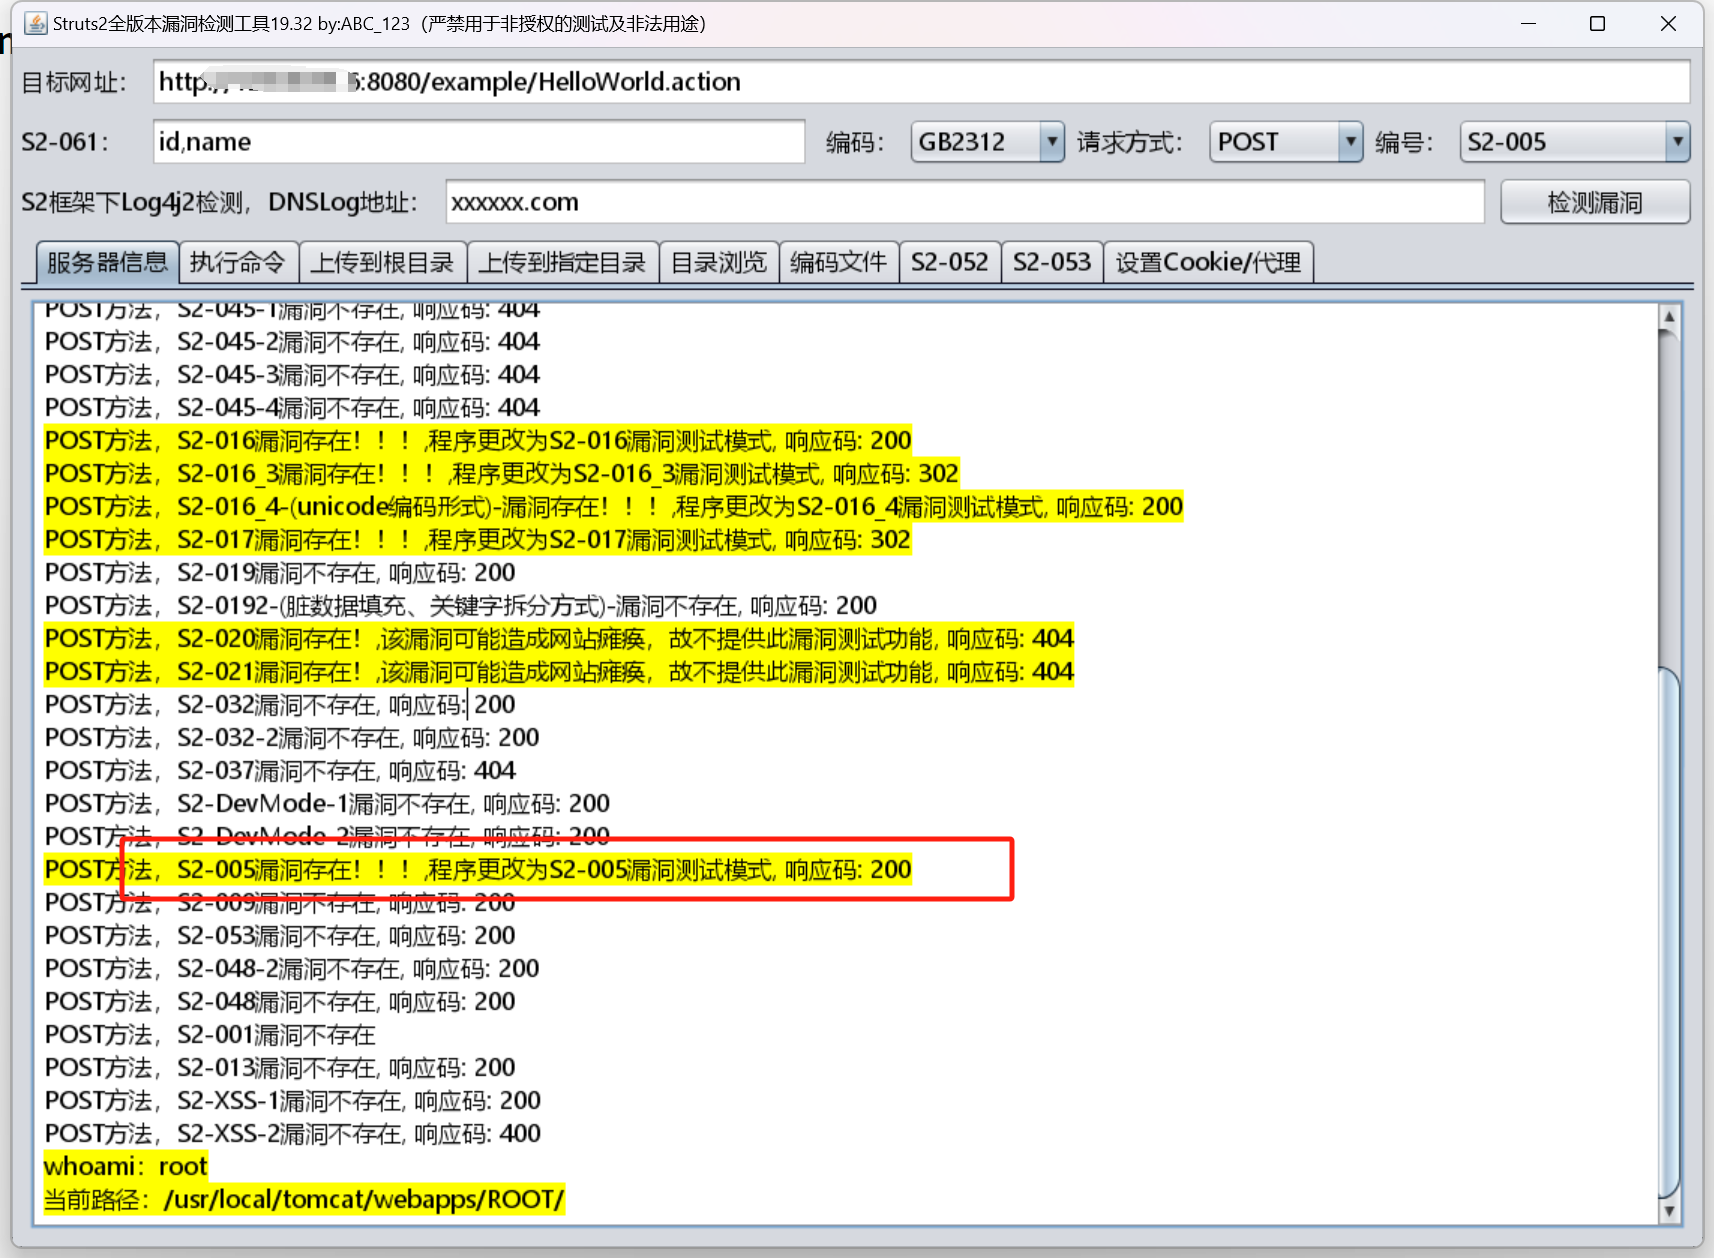
Task: Click the 目标网址 URL input field
Action: 920,82
